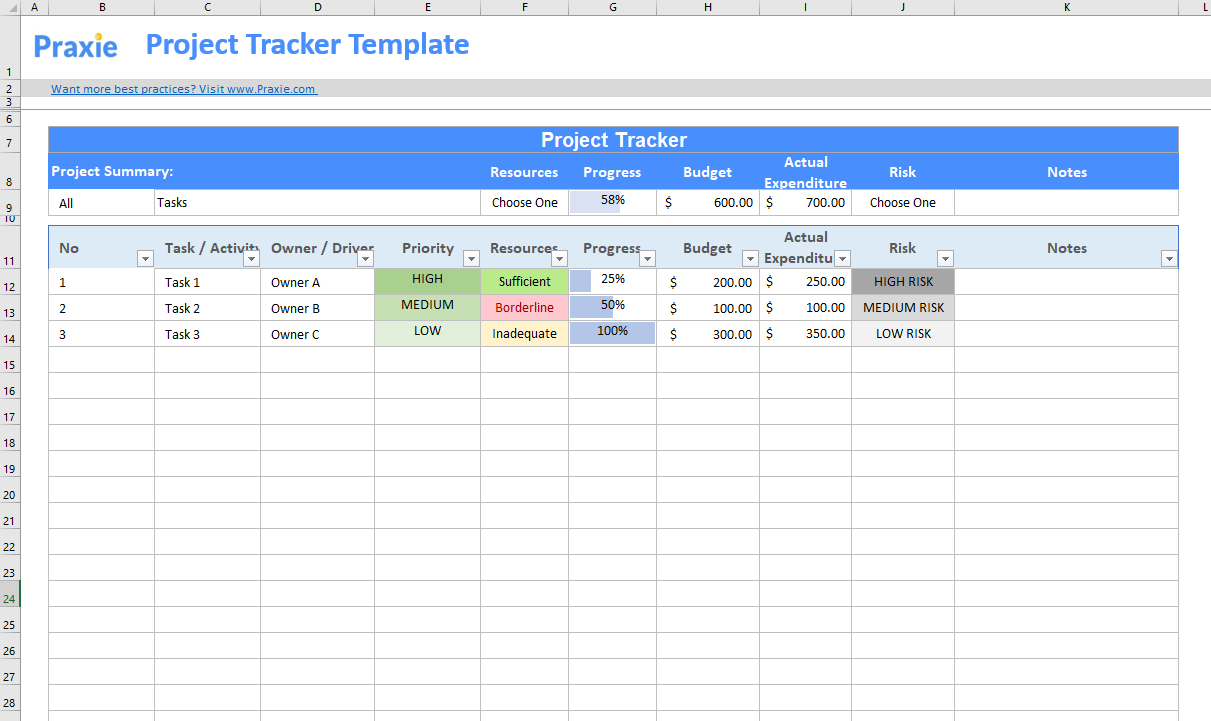Screen dimensions: 1211x721
Task: Select the 'All' project summary cell
Action: point(100,202)
